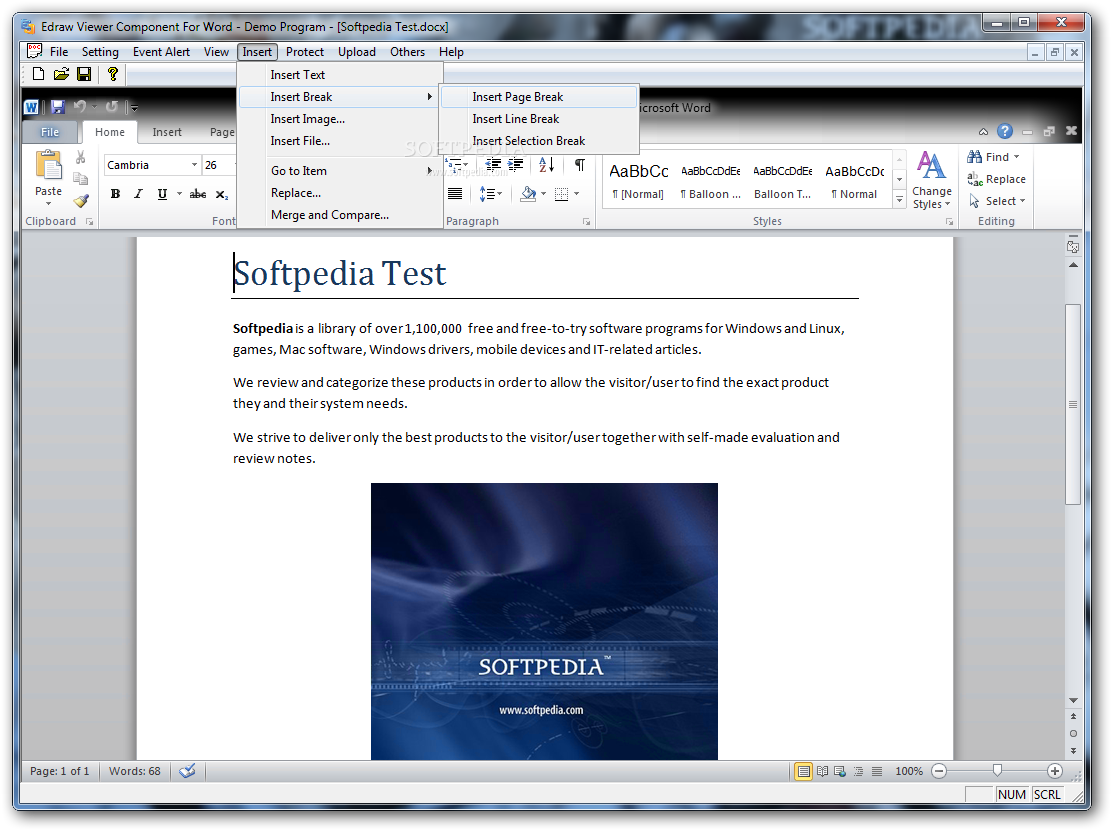Screen dimensions: 1112x831
Task: Toggle show paragraph marks pilcrow
Action: [x=579, y=164]
